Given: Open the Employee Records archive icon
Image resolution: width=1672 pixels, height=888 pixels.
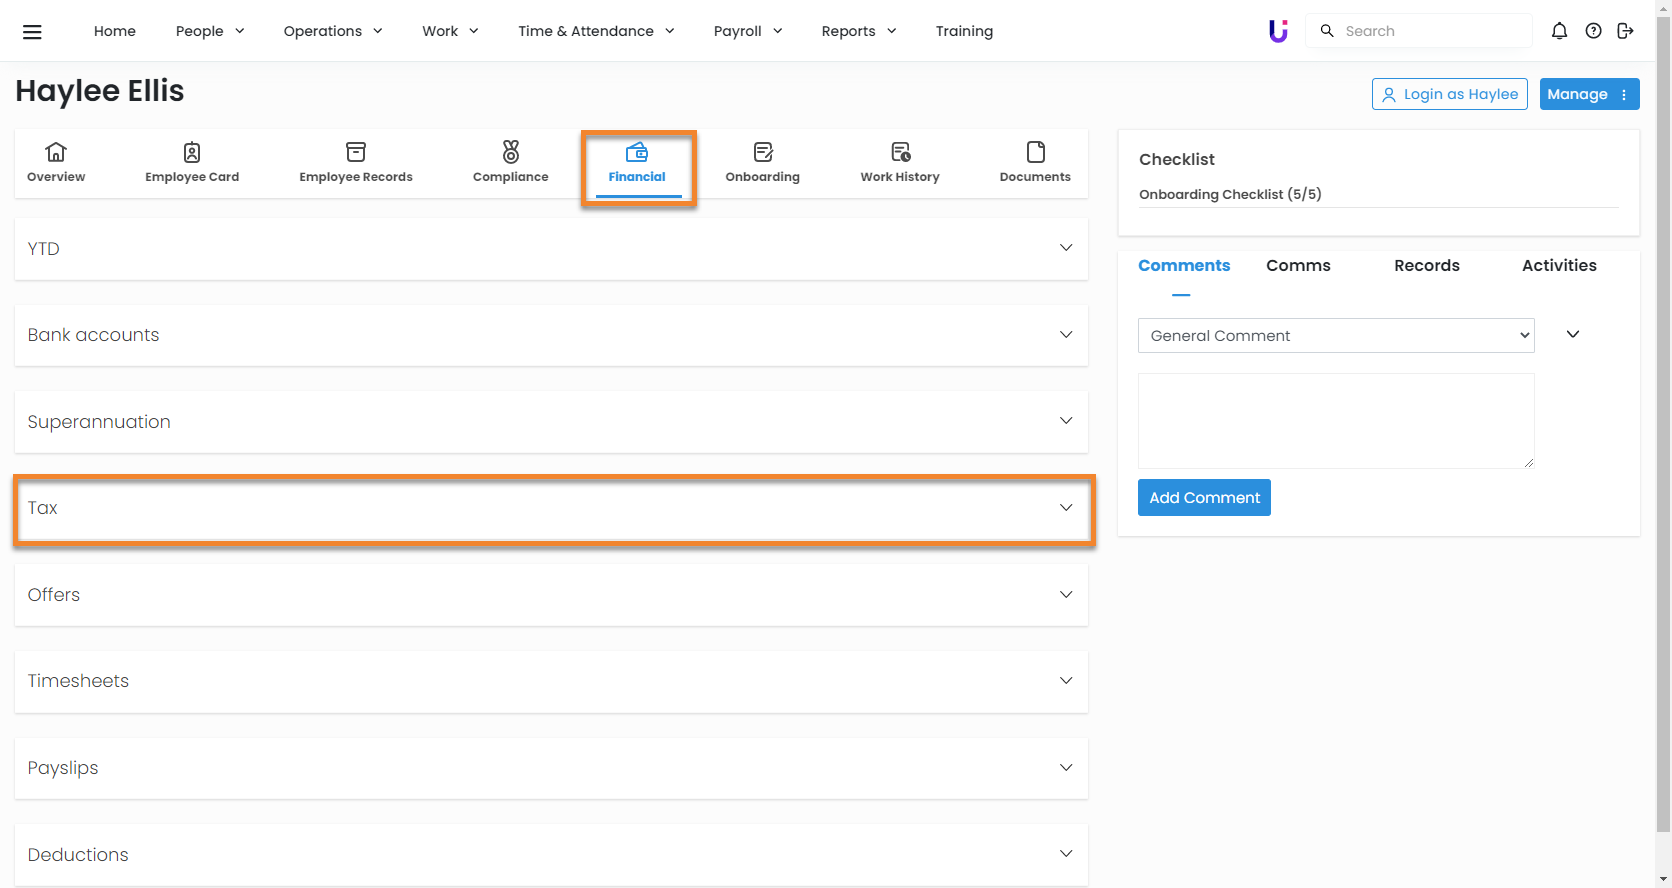Looking at the screenshot, I should pos(356,152).
